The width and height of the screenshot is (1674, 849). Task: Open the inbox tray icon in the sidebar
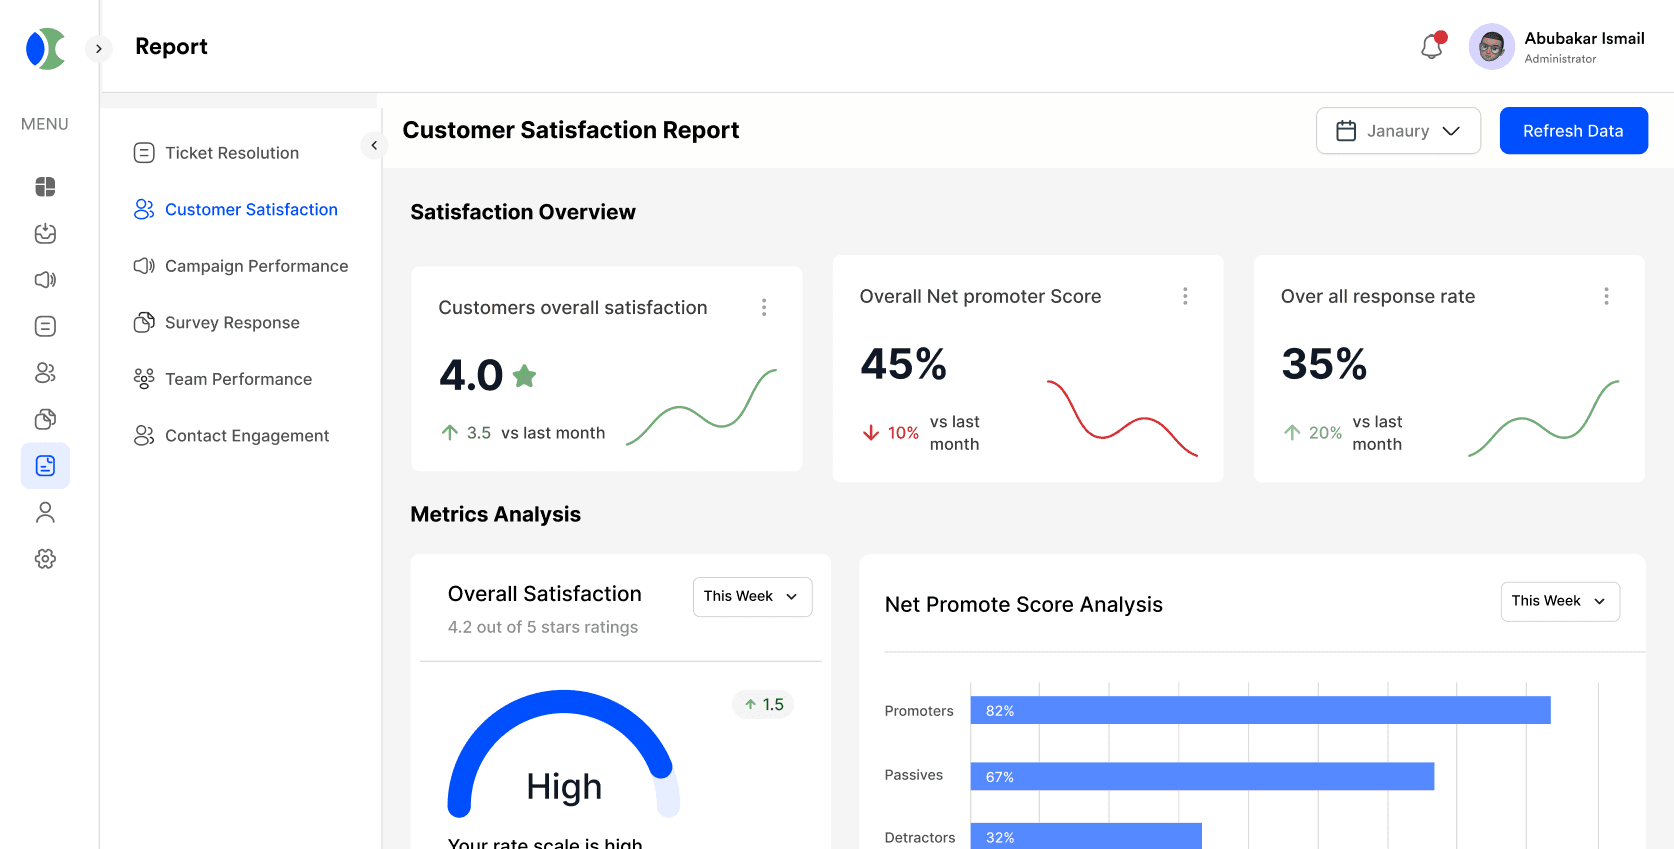tap(45, 233)
